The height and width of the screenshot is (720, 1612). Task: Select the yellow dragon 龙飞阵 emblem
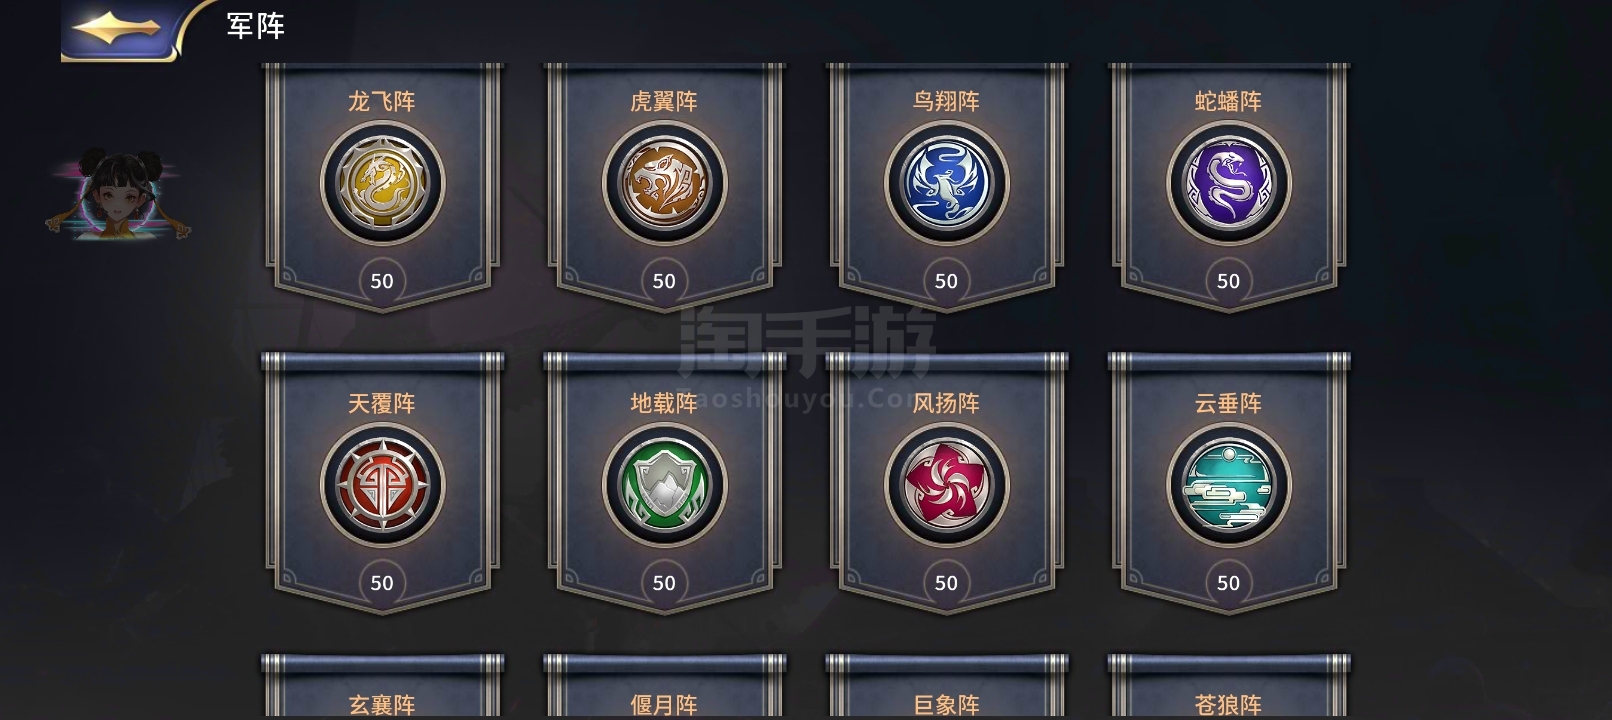click(x=382, y=184)
